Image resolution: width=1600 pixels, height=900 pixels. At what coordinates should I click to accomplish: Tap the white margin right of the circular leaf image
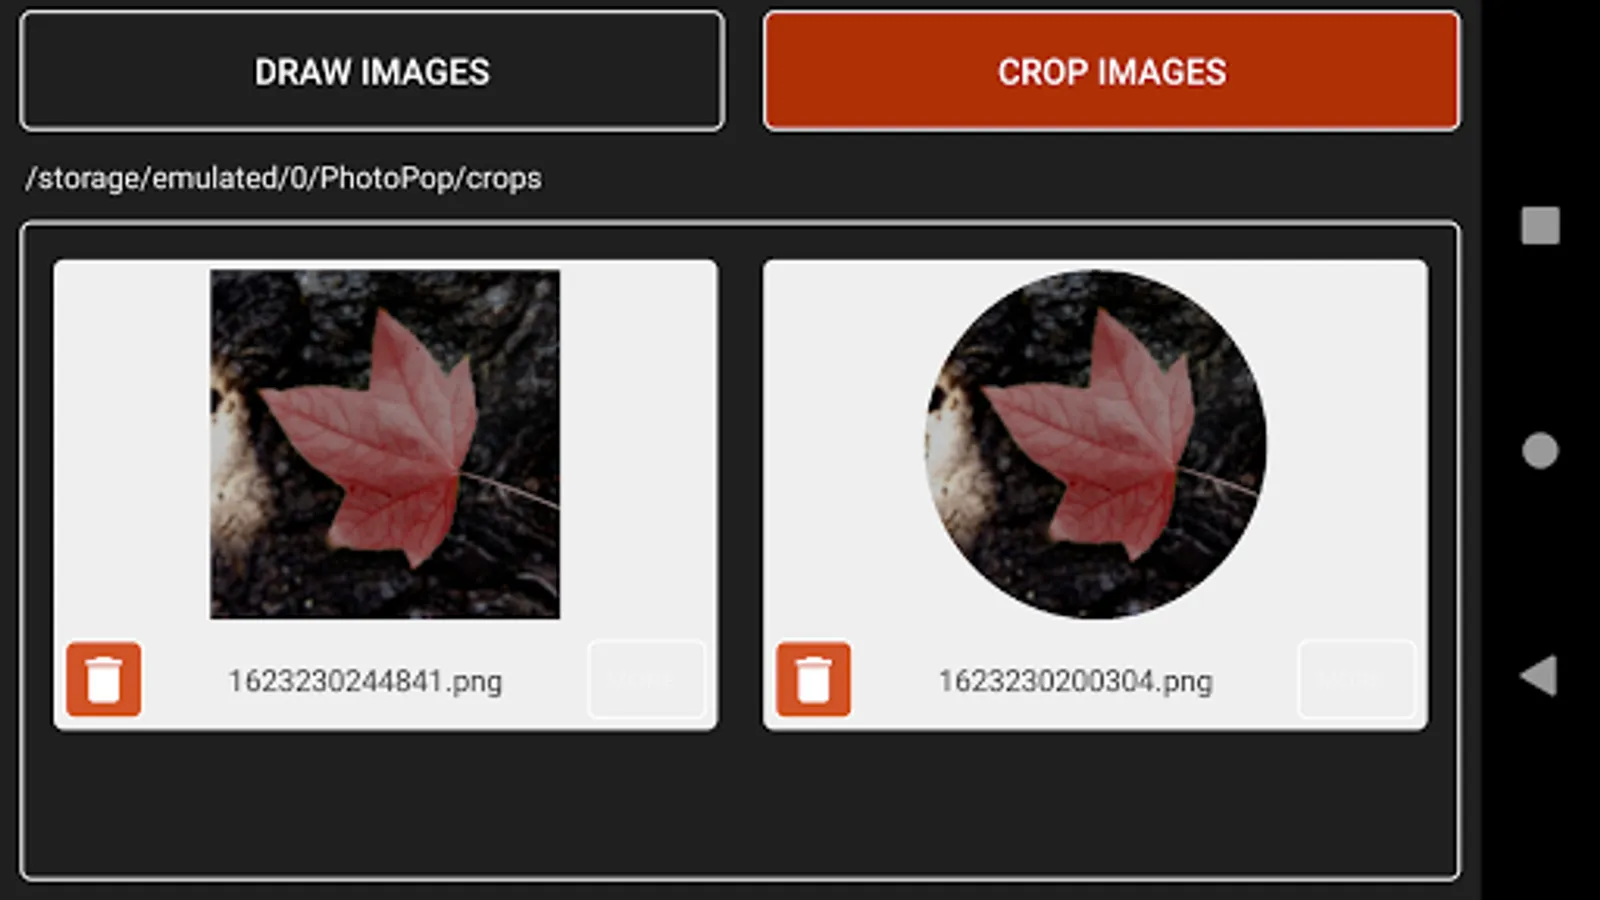[1347, 444]
